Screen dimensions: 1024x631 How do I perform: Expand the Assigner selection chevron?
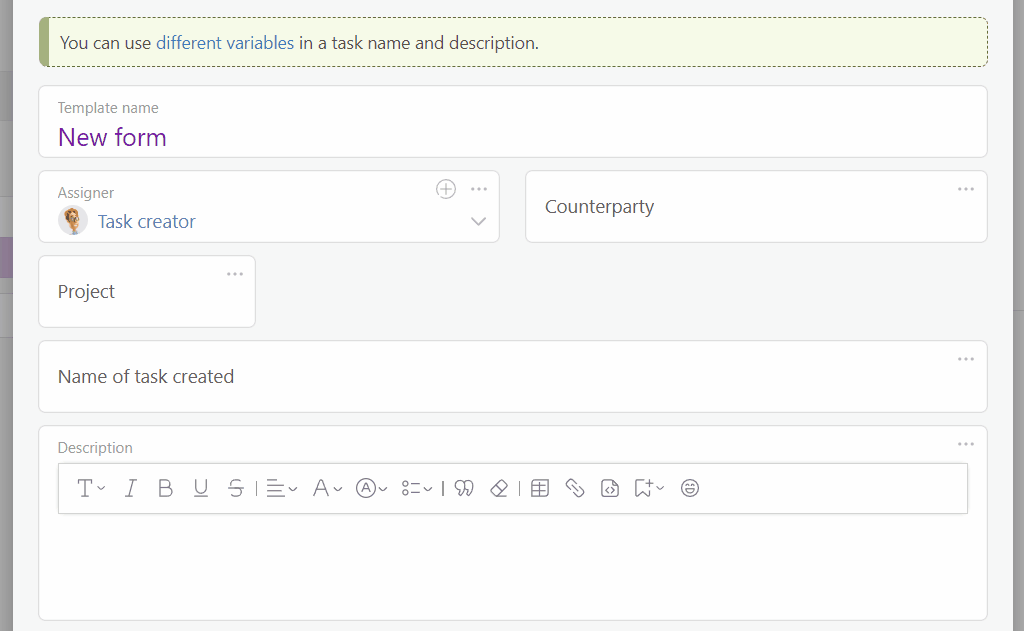click(478, 221)
